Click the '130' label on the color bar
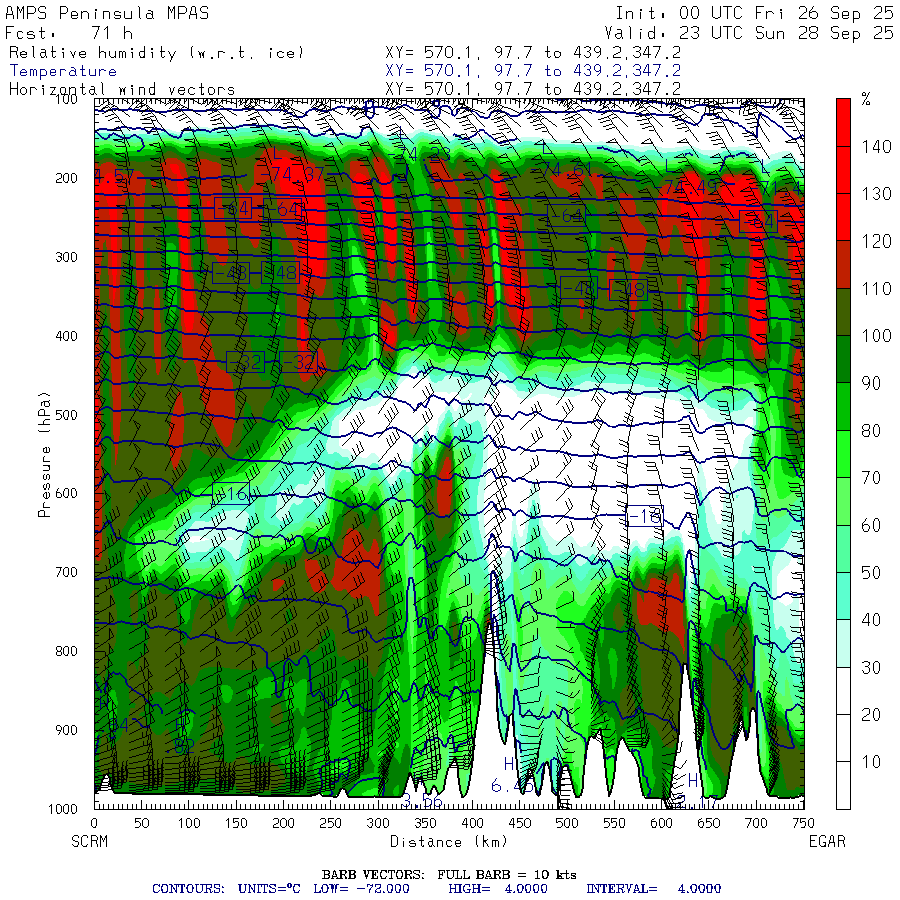Image resolution: width=900 pixels, height=900 pixels. click(876, 194)
